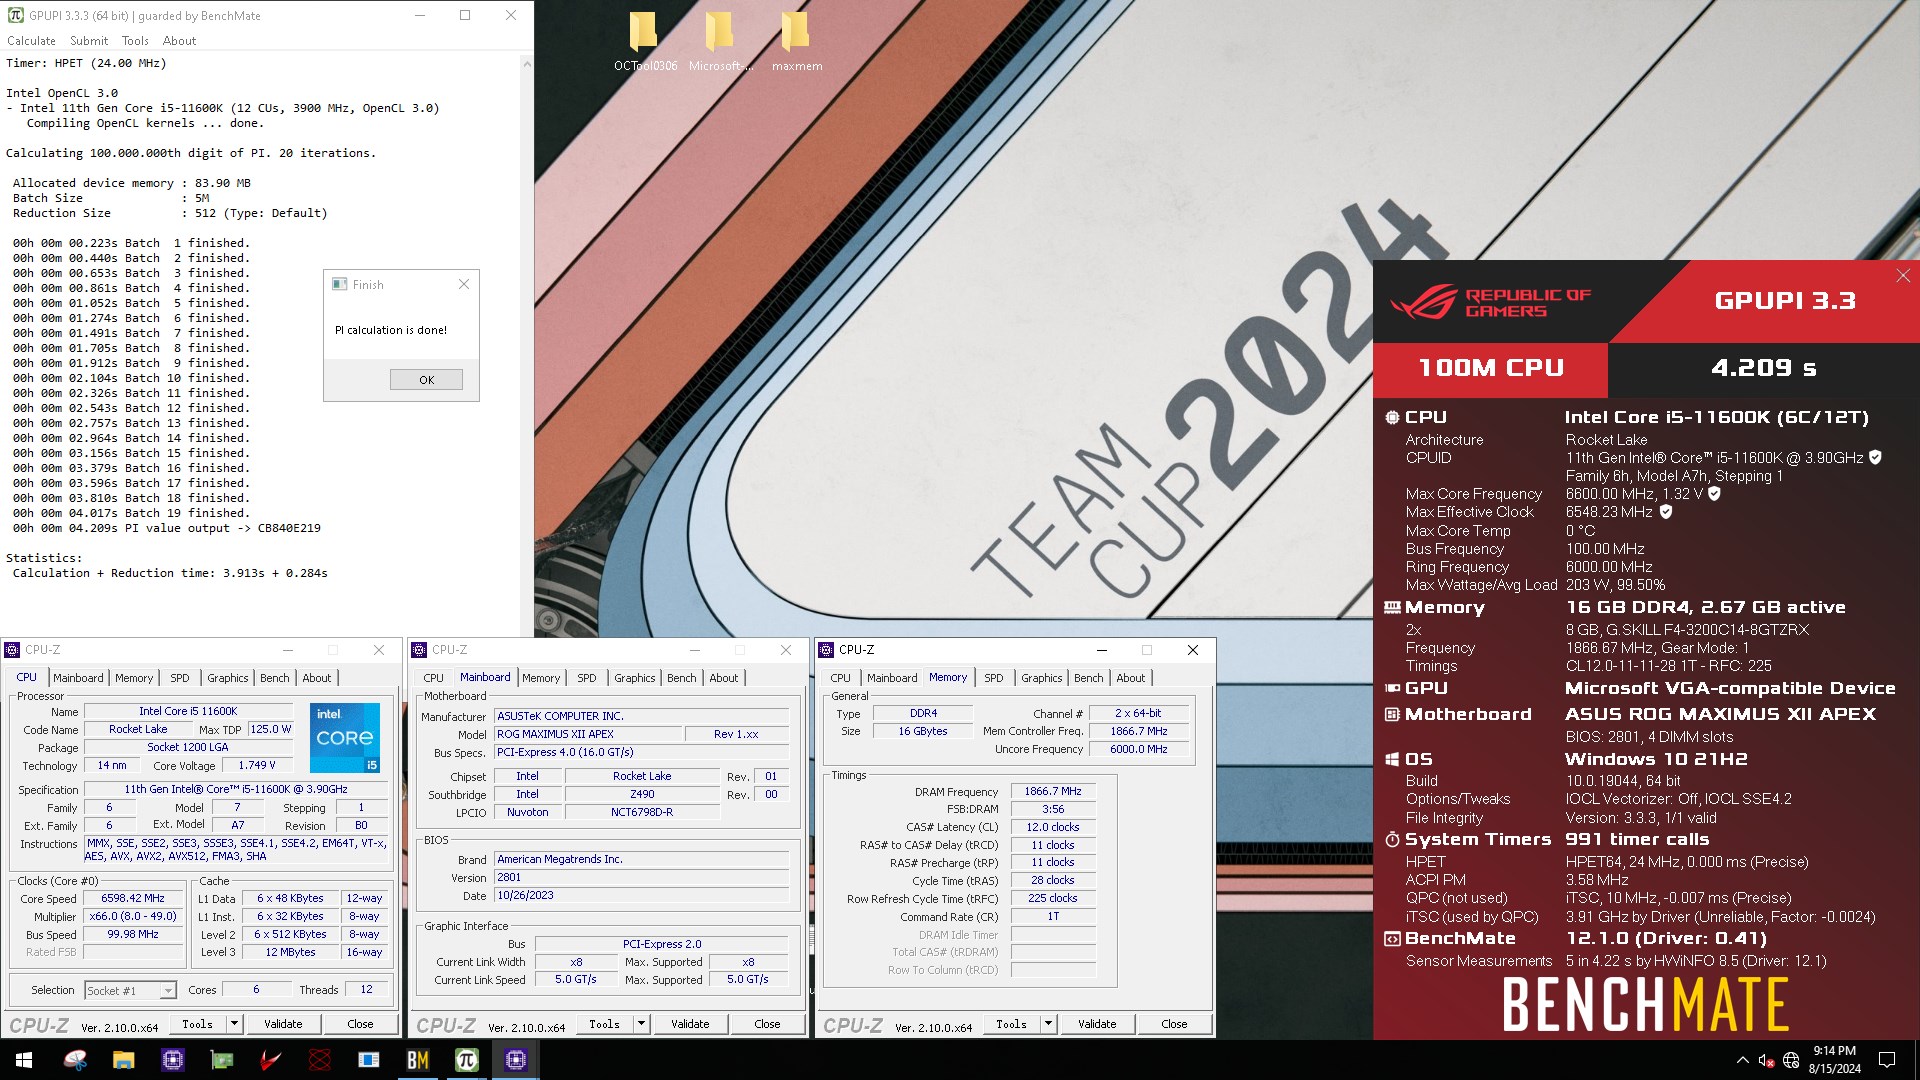
Task: Click Validate in the first CPU-Z window
Action: point(283,1023)
